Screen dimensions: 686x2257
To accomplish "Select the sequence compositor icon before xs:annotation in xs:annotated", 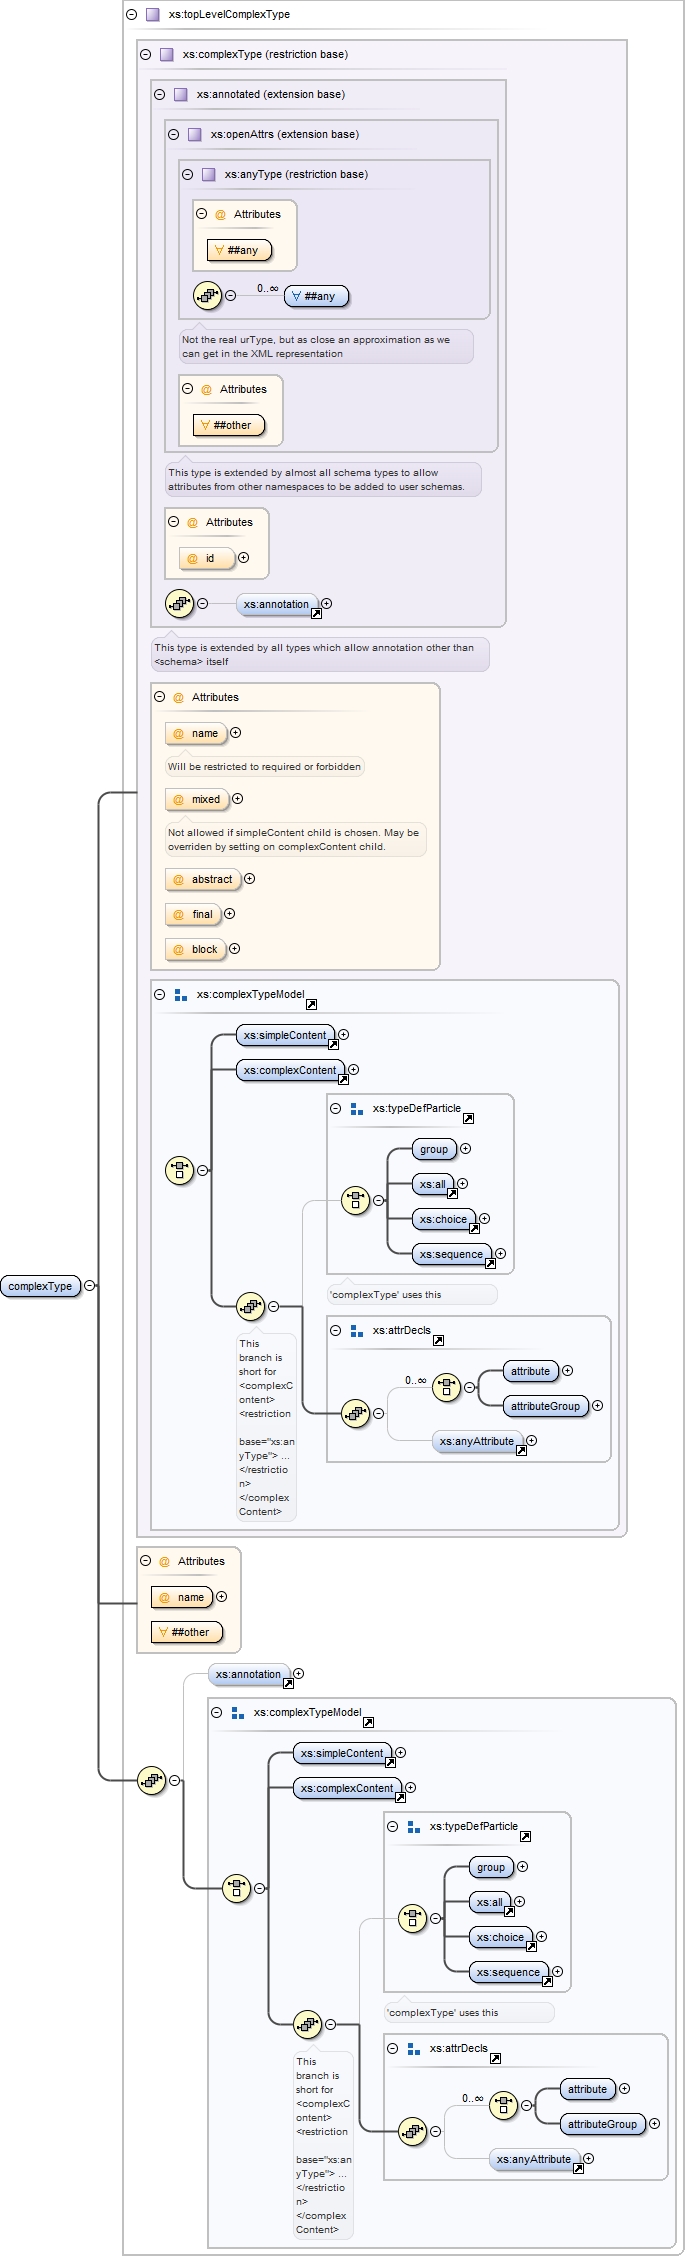I will (x=180, y=604).
